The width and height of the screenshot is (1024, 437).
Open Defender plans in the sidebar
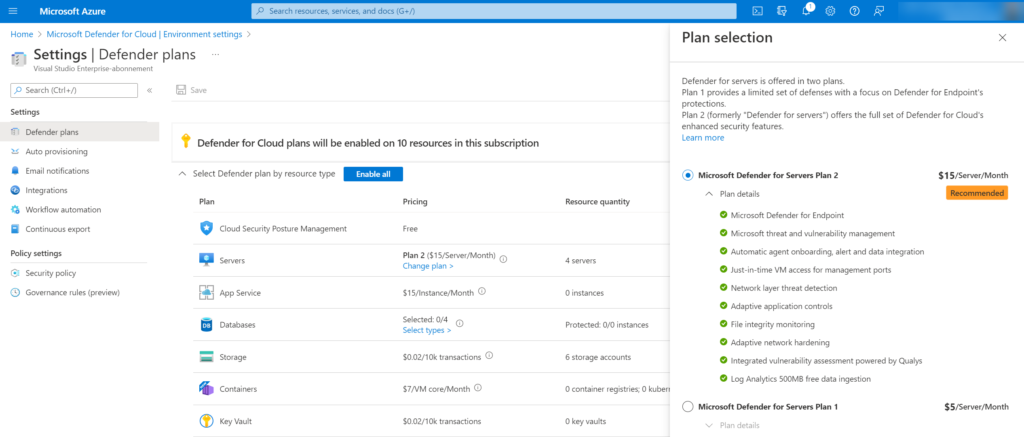79,132
